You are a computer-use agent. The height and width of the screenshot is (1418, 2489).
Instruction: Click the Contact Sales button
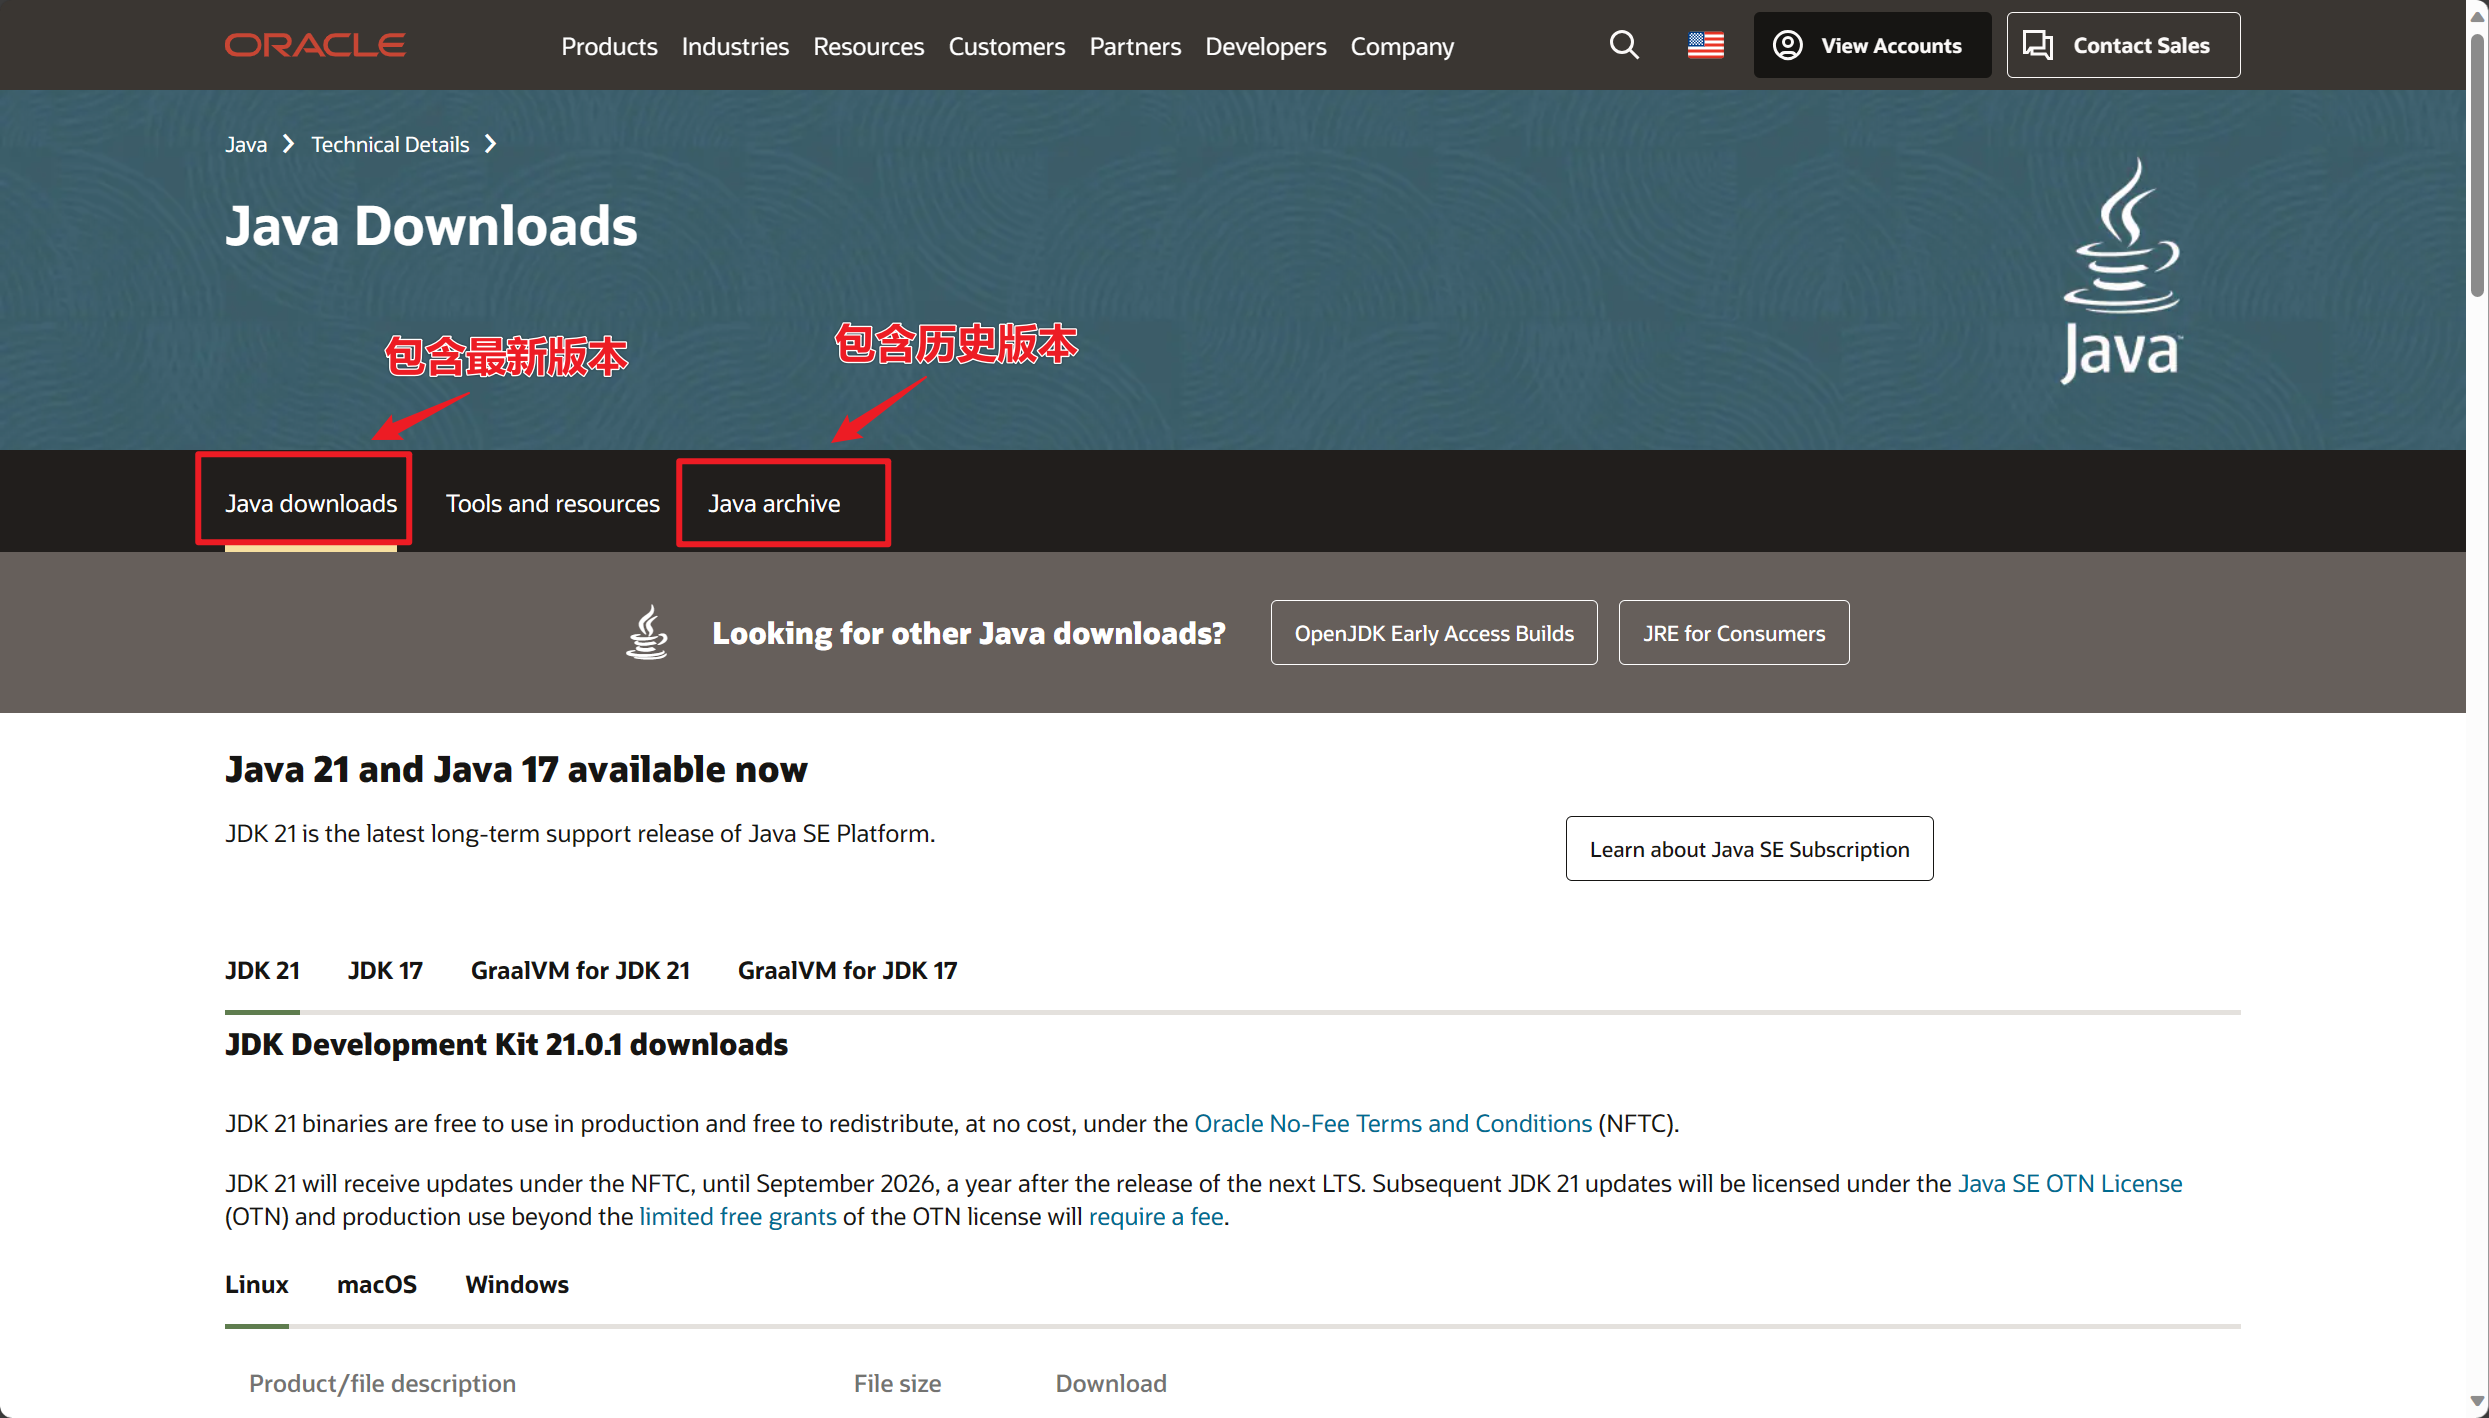tap(2122, 45)
